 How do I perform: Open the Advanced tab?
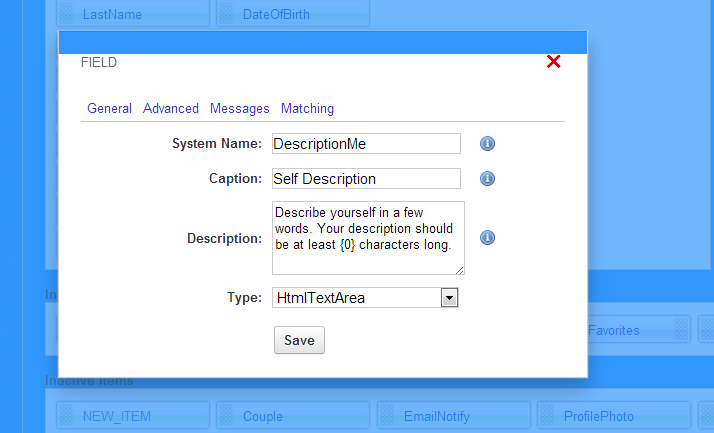[x=171, y=108]
